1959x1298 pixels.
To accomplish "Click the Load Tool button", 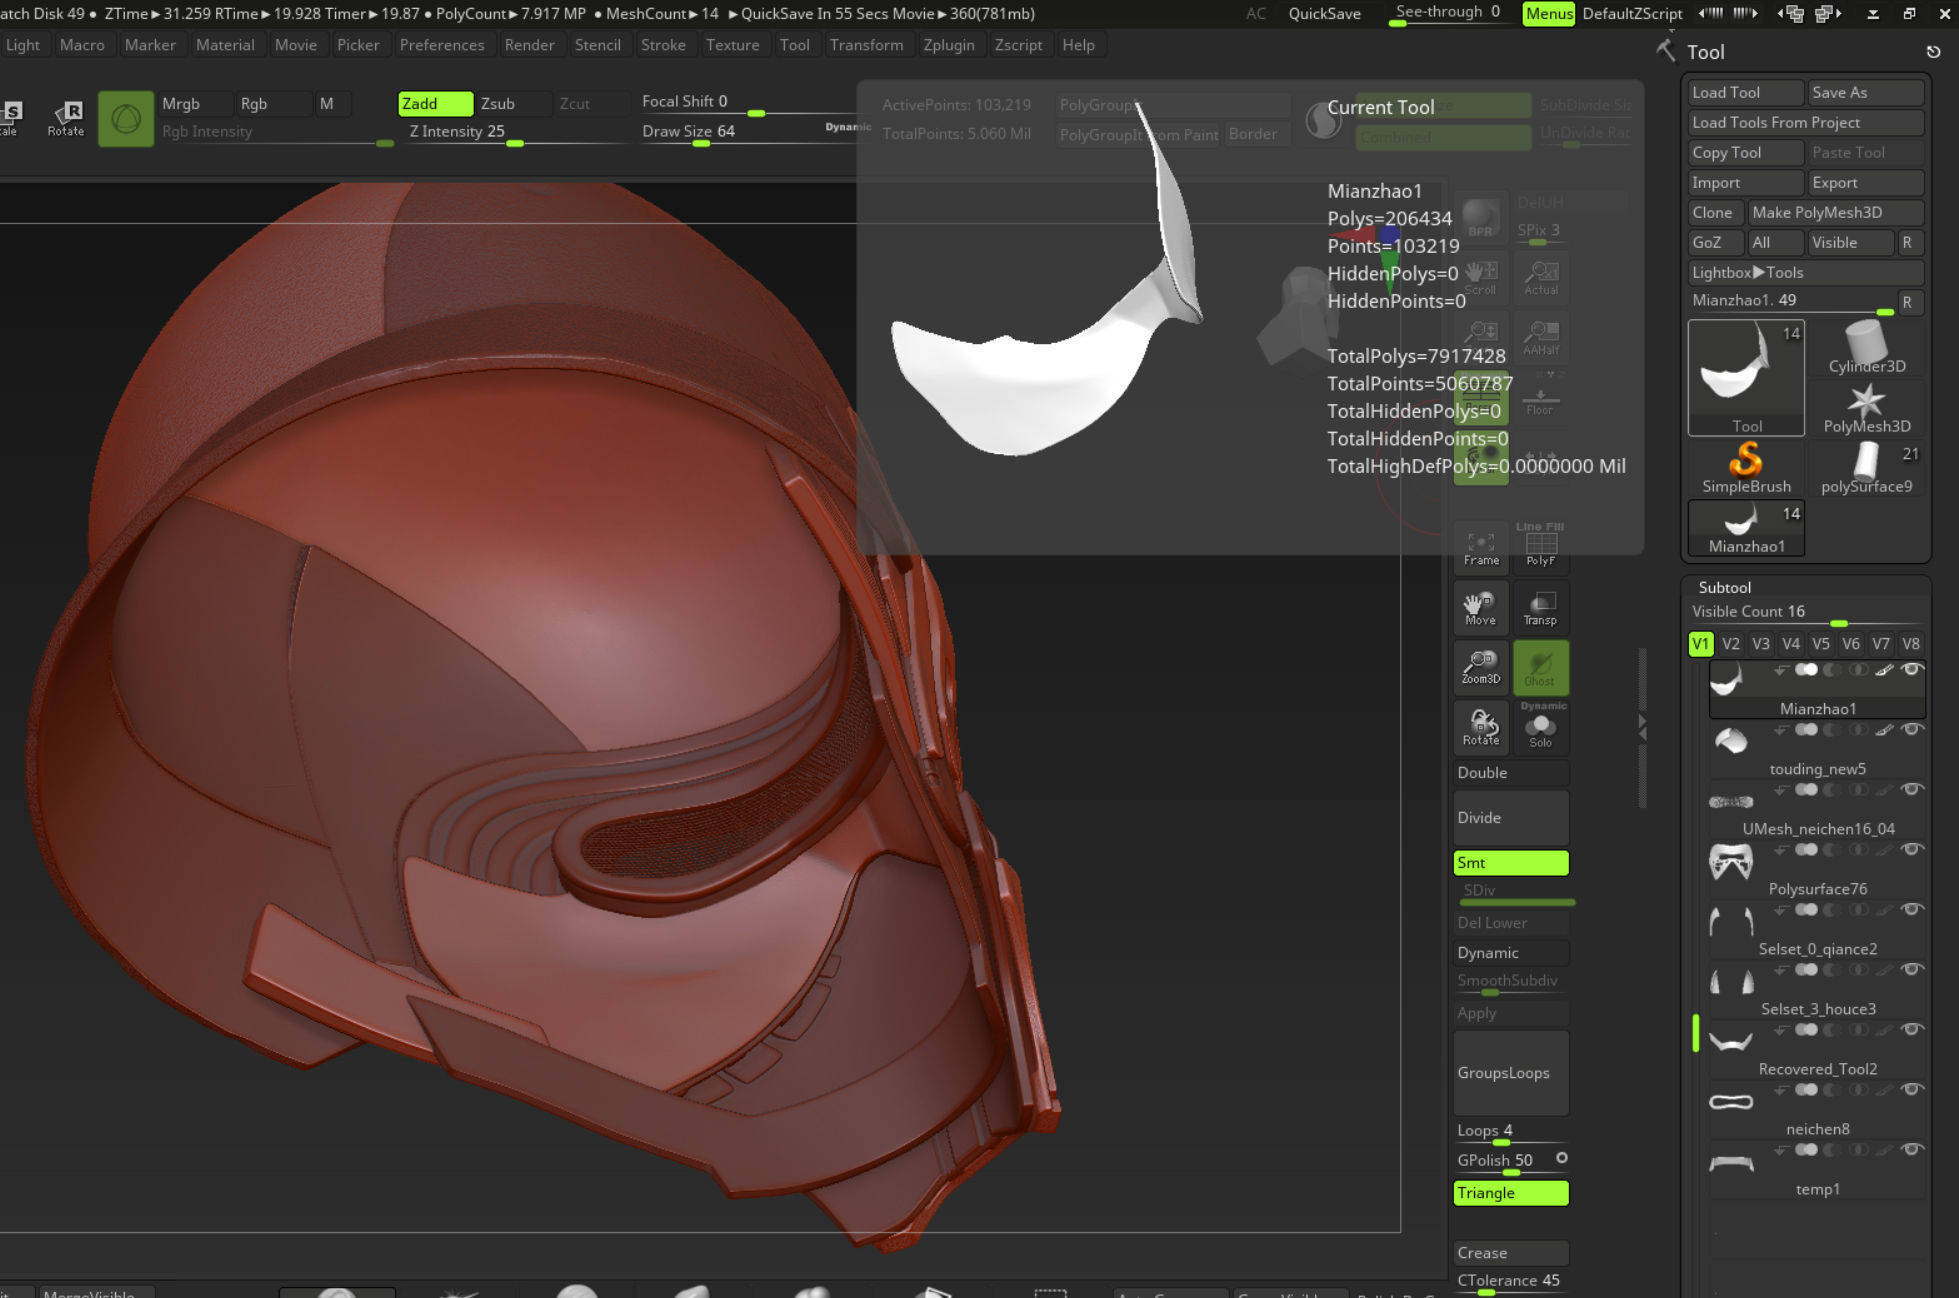I will click(x=1746, y=92).
